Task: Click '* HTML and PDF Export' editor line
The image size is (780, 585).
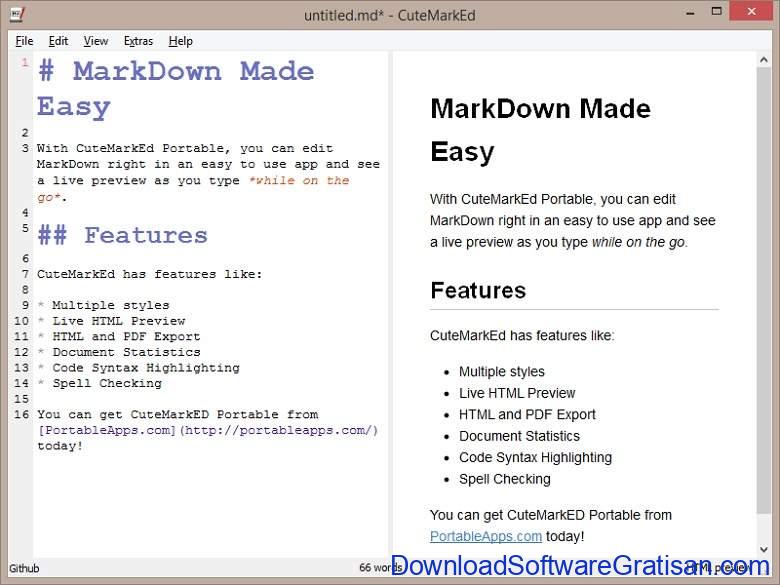Action: coord(119,336)
